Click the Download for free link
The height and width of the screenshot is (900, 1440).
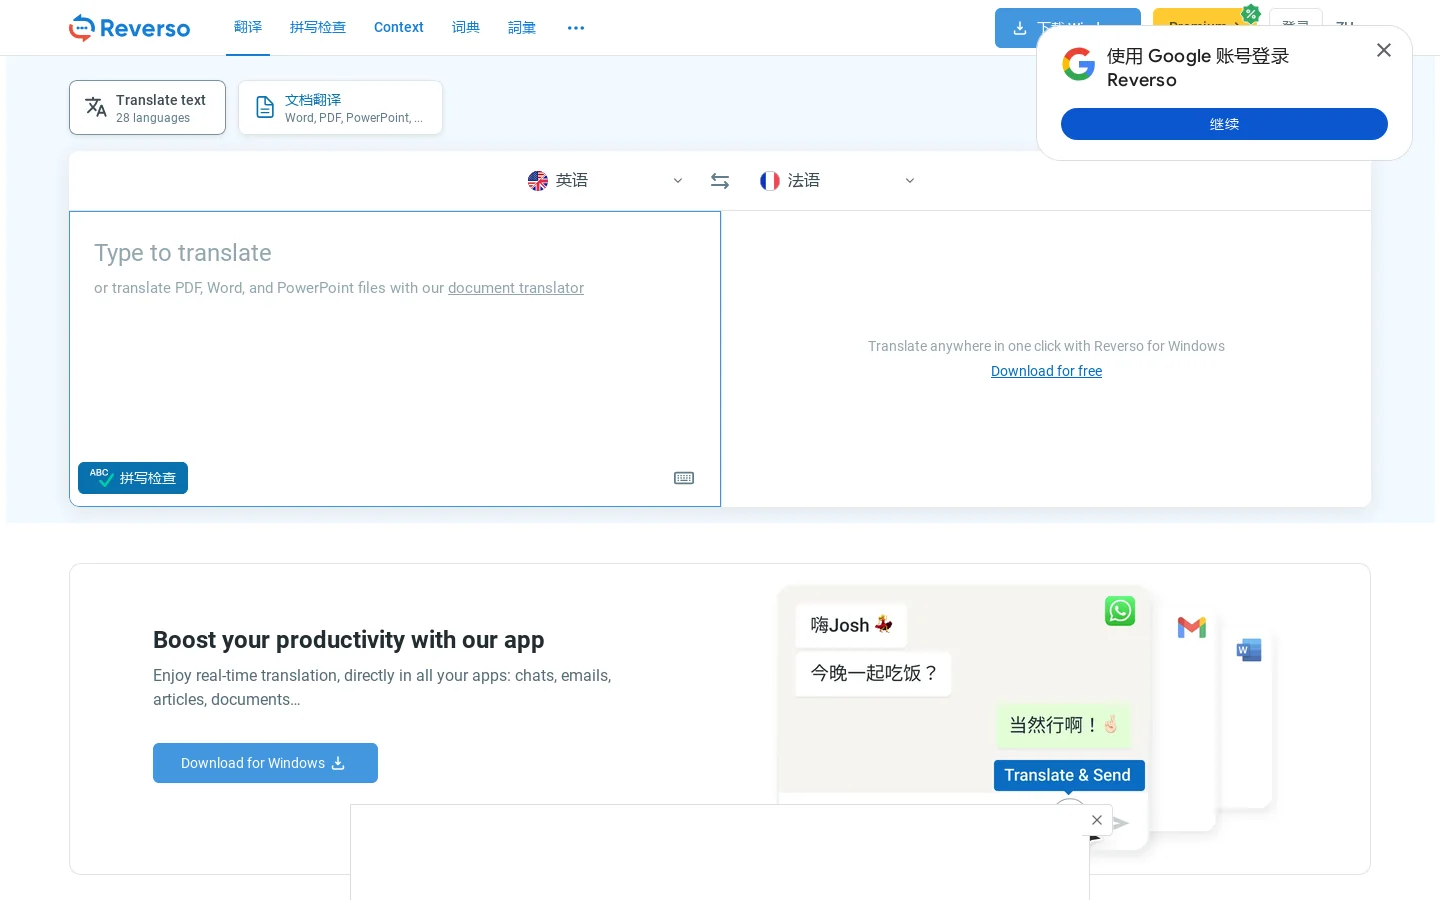point(1046,371)
